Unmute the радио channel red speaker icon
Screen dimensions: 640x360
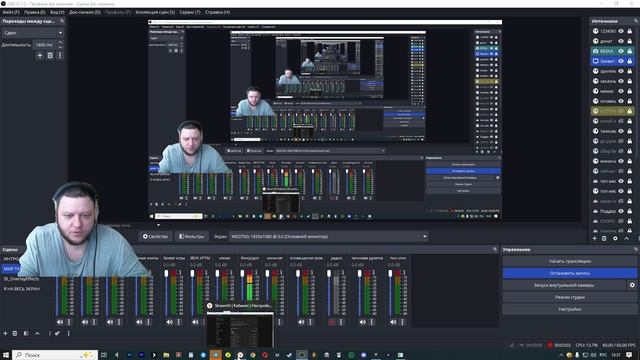332,322
